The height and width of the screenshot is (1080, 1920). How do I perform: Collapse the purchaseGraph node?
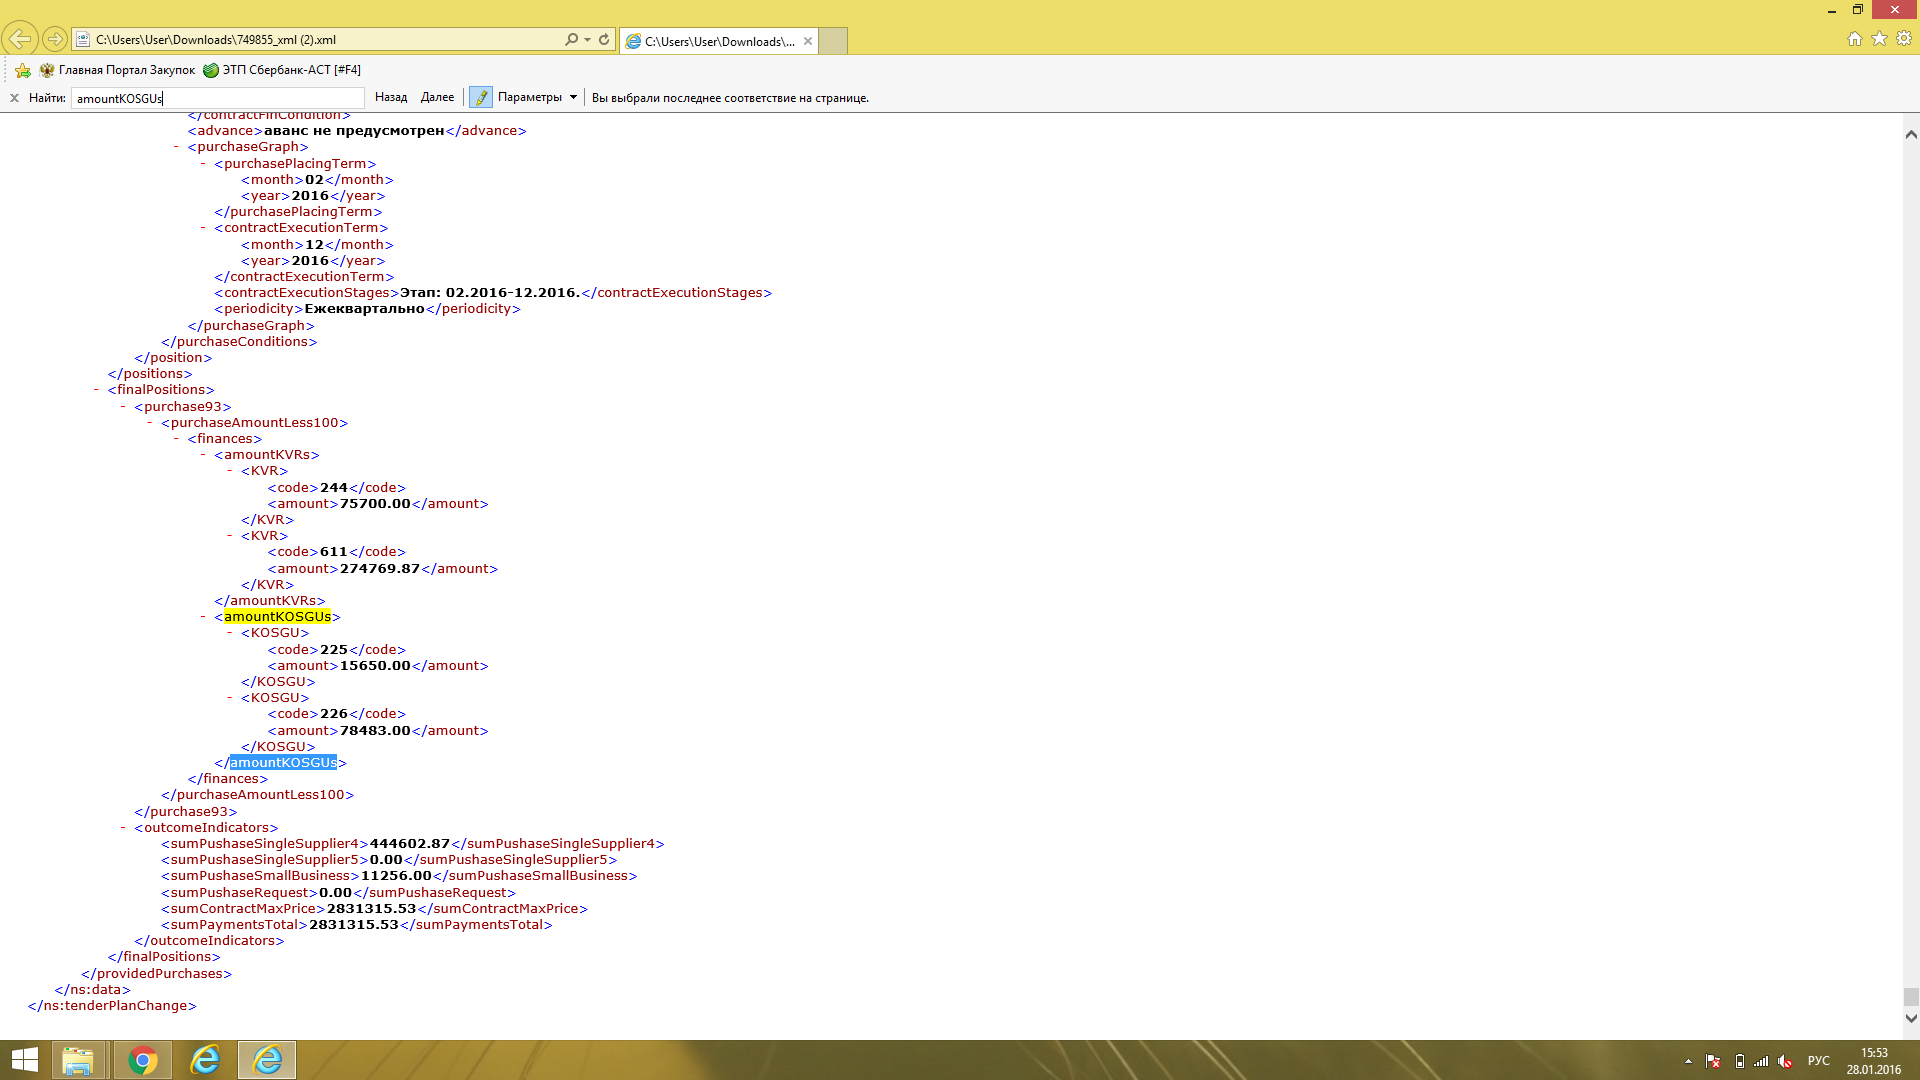pyautogui.click(x=176, y=147)
